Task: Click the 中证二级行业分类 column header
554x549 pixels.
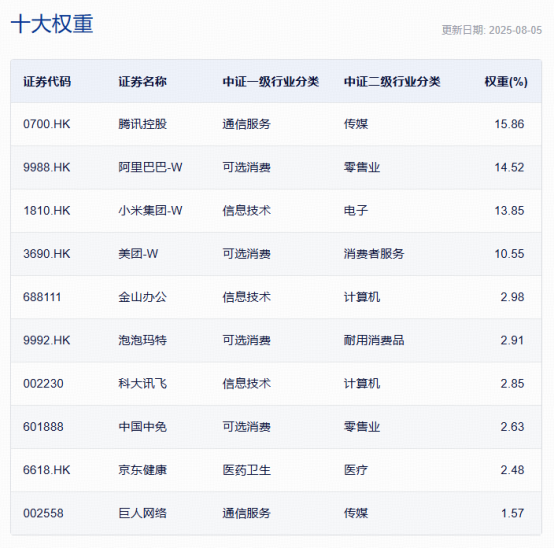Action: (x=392, y=82)
